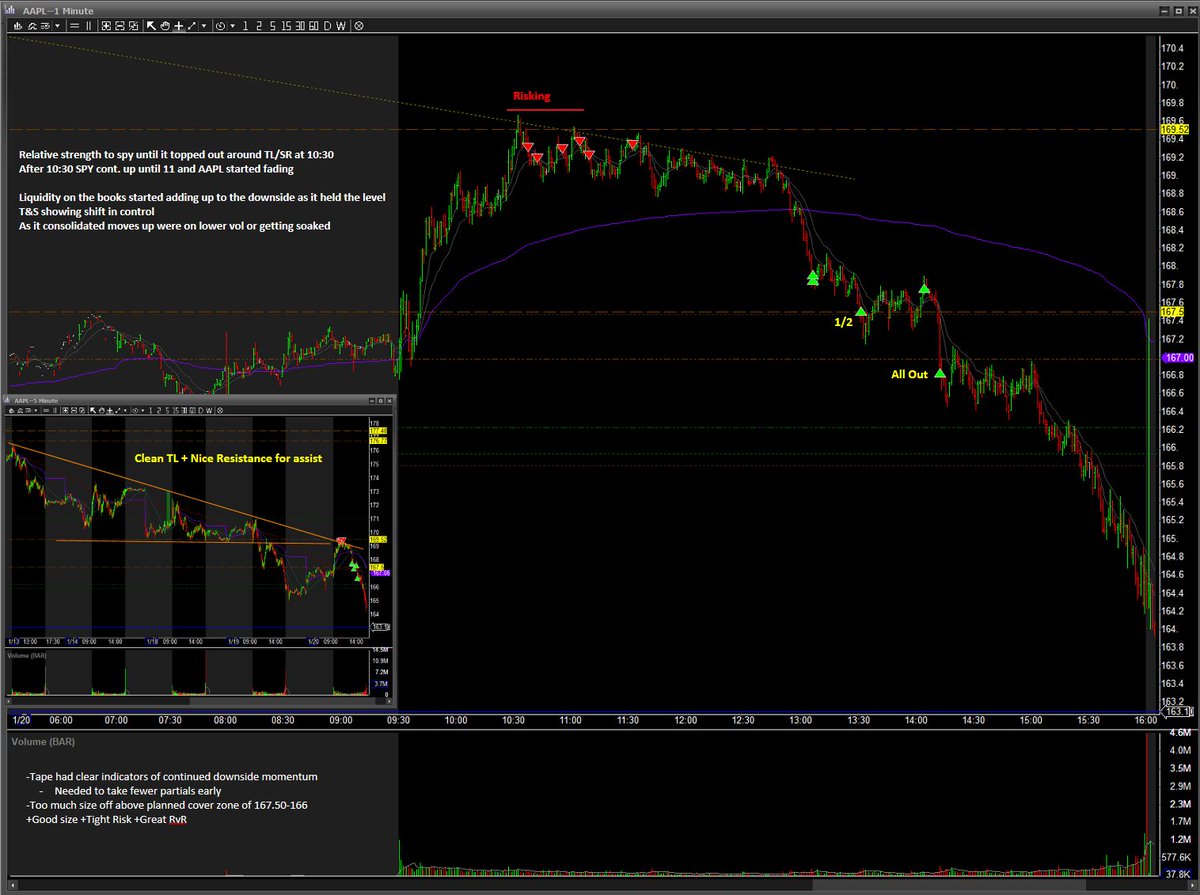The width and height of the screenshot is (1200, 895).
Task: Switch 1 Minute chart to Weekly (W) timeframe
Action: (x=341, y=26)
